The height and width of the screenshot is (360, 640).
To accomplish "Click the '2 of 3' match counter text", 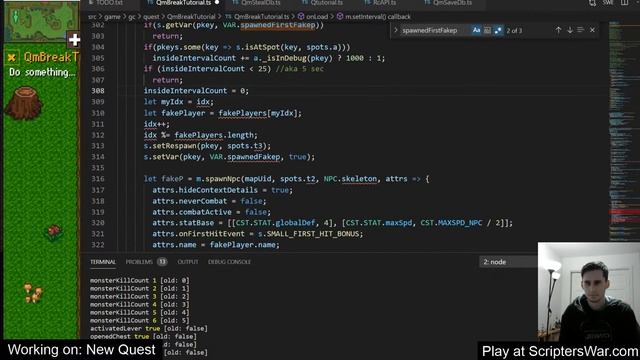I will tap(514, 31).
